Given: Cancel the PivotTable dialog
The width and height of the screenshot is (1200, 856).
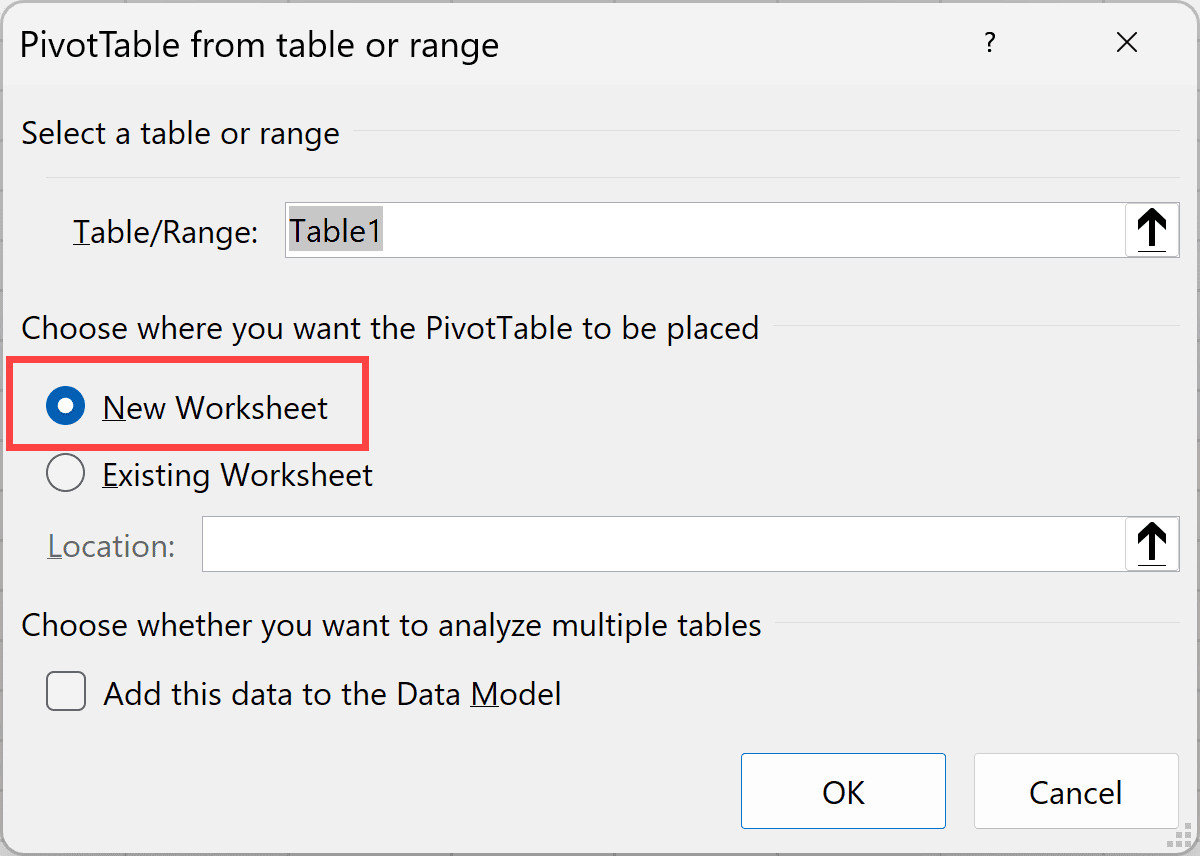Looking at the screenshot, I should pyautogui.click(x=1075, y=791).
